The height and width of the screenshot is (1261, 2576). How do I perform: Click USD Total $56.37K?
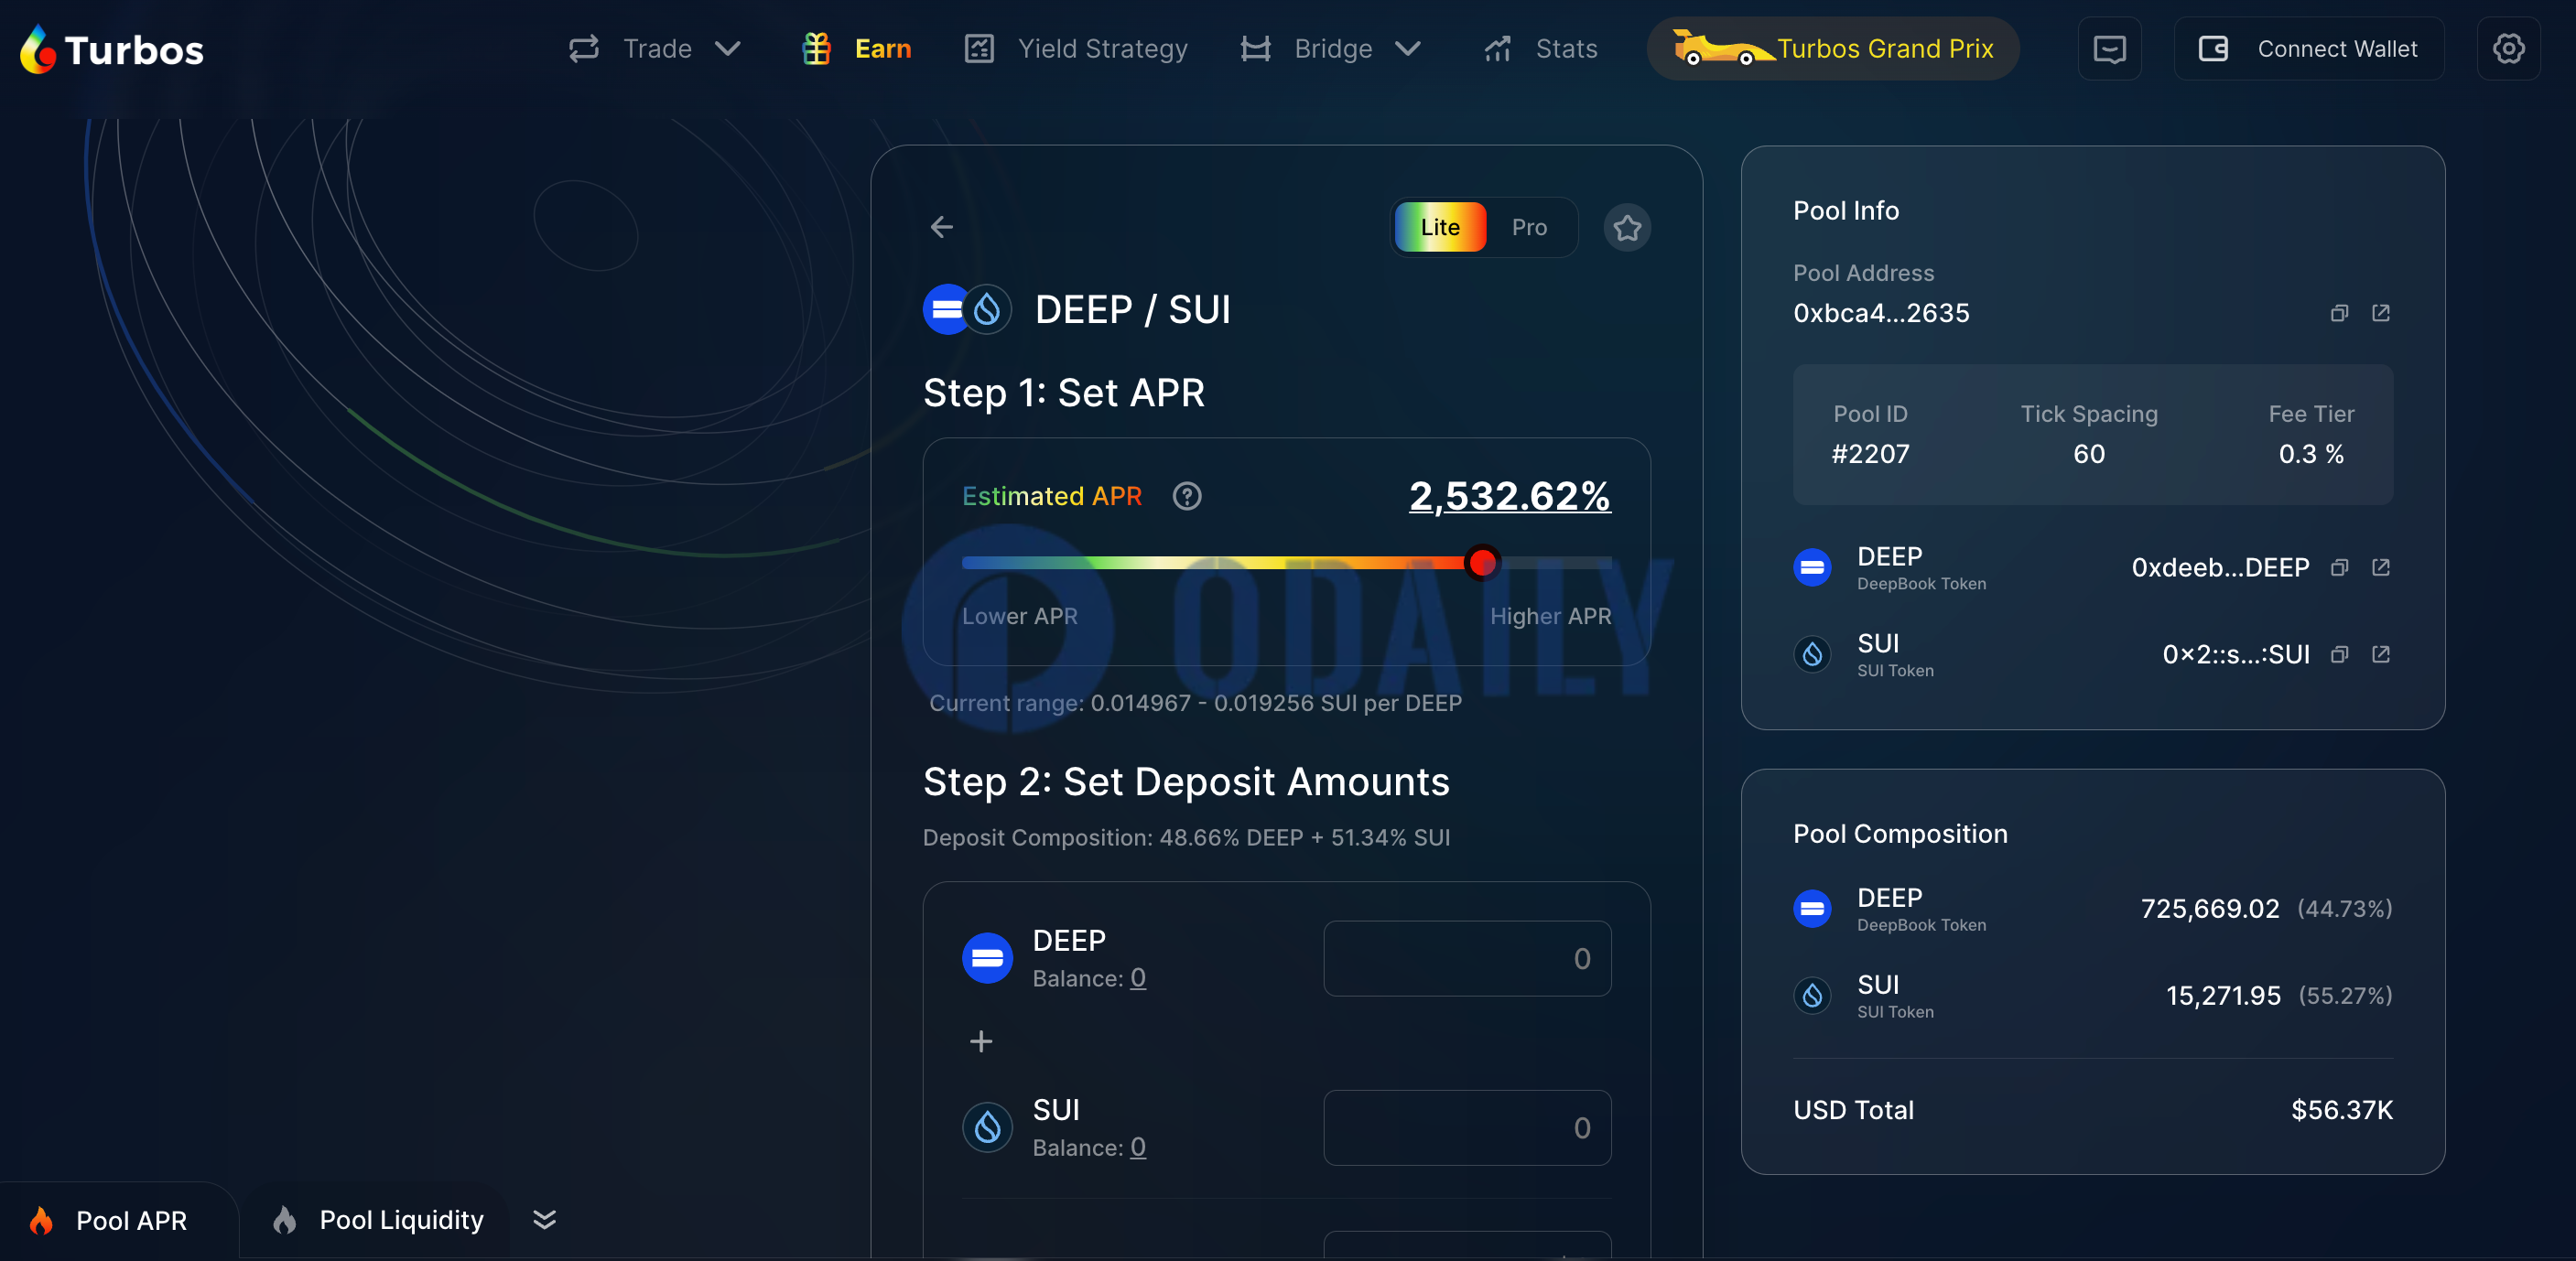pos(2342,1110)
